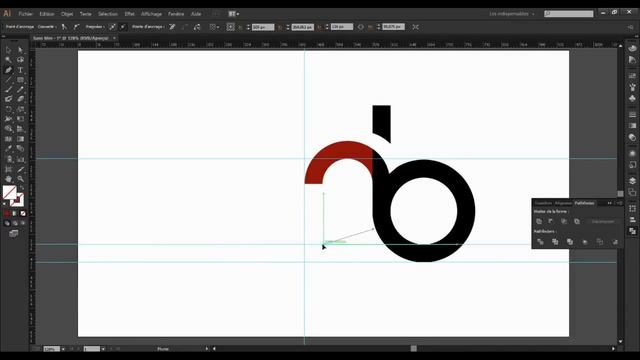Viewport: 640px width, 360px height.
Task: Open the Texte menu
Action: point(86,14)
